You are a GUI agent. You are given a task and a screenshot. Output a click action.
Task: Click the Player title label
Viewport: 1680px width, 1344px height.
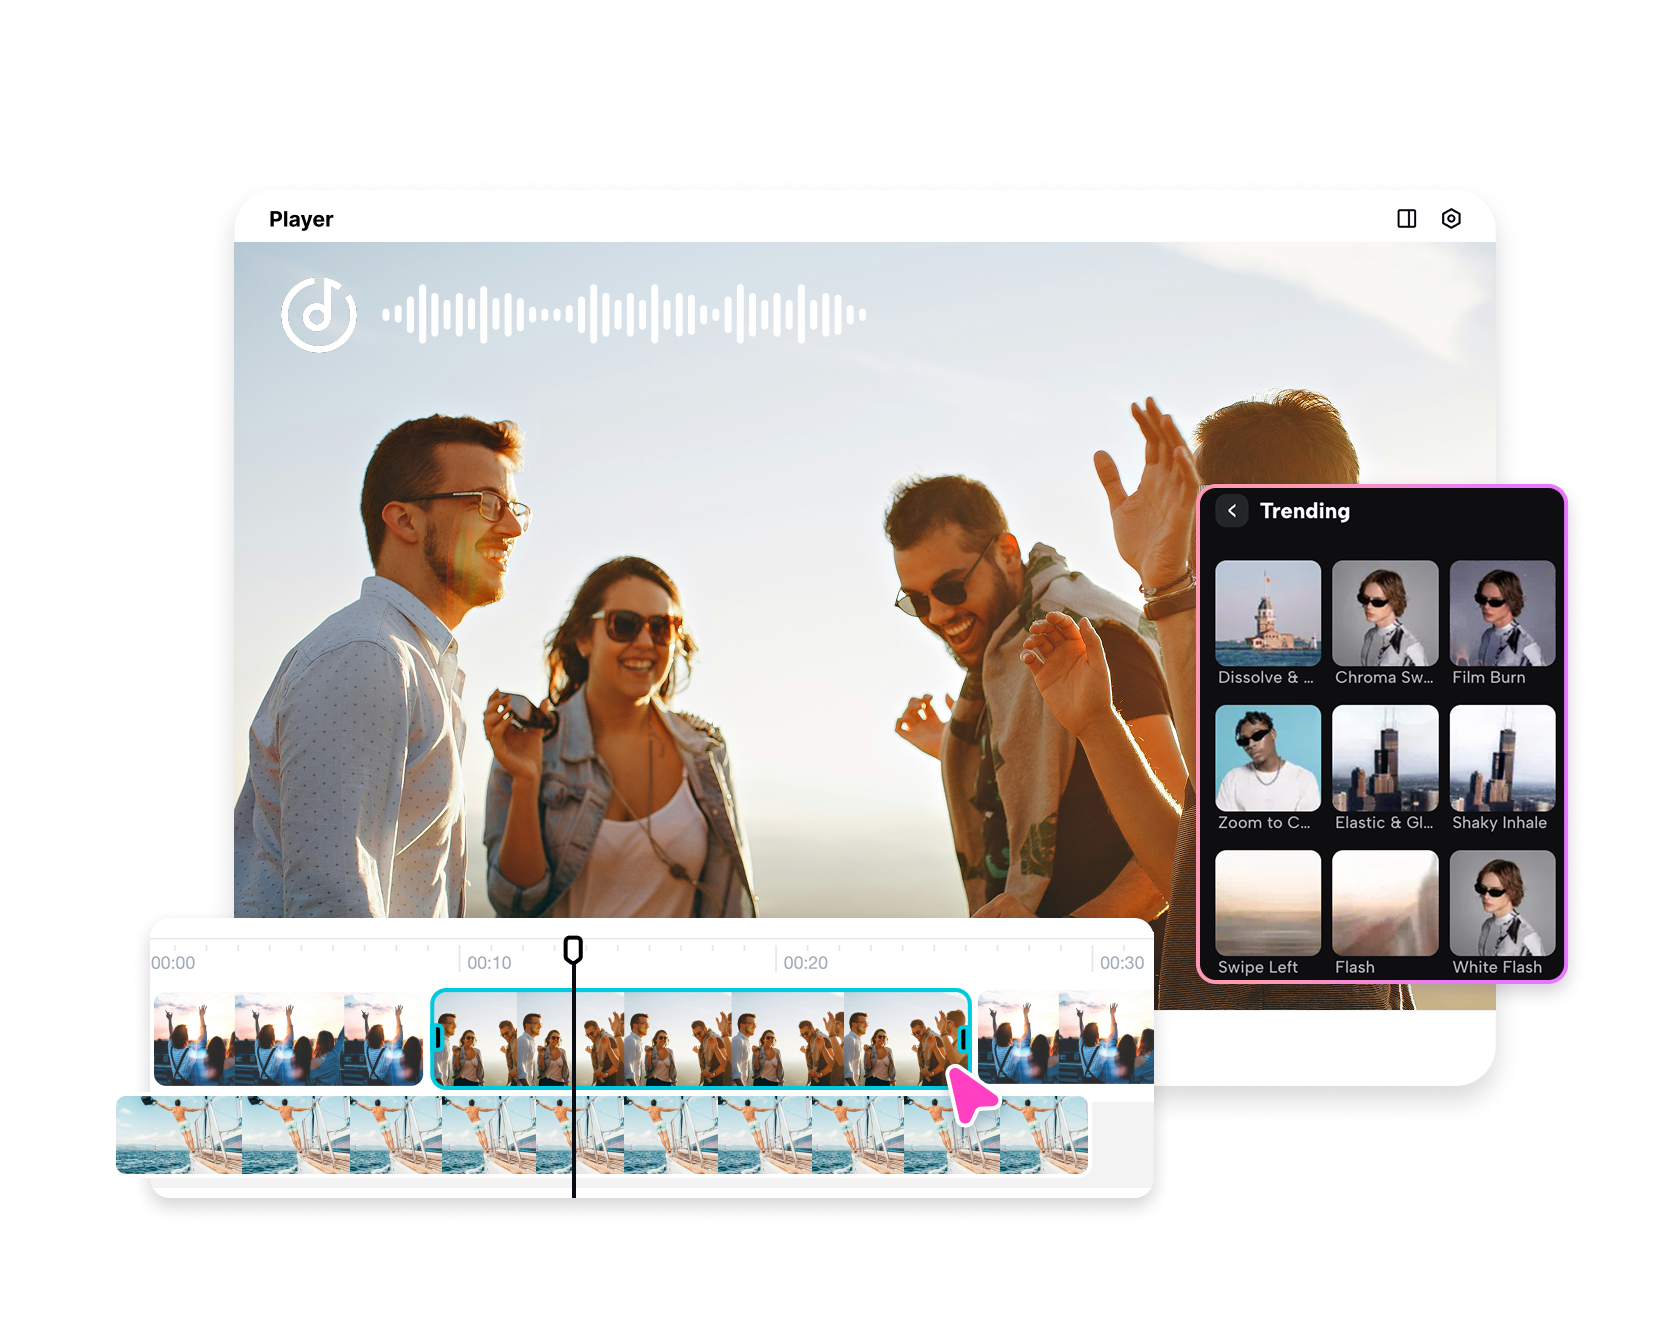[302, 218]
